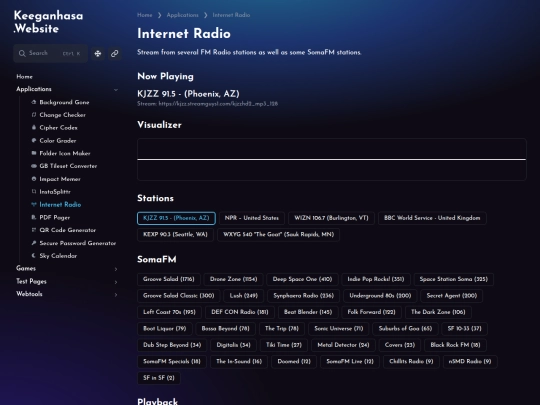Open the Cipher Codex page

point(58,127)
